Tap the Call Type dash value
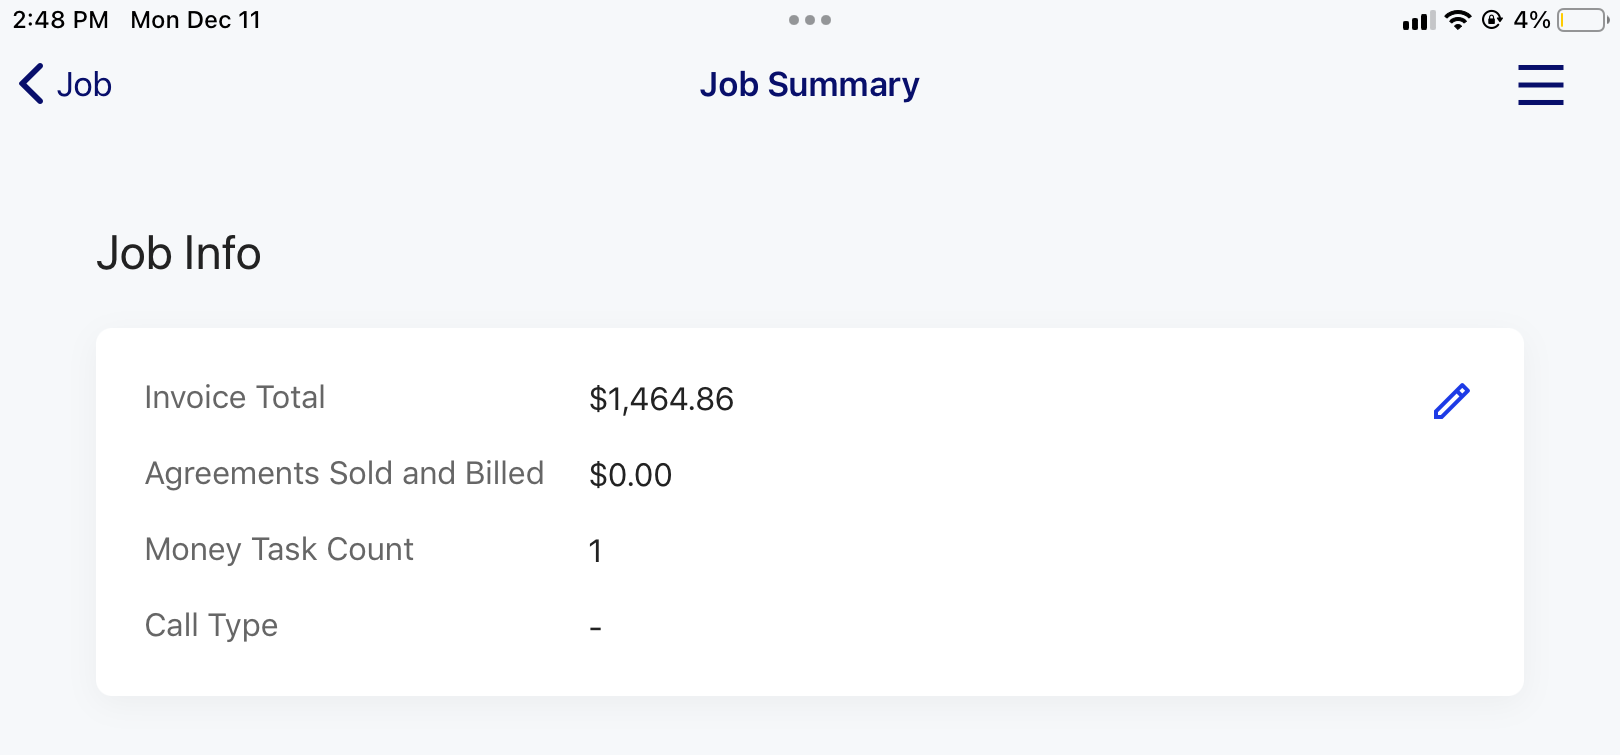This screenshot has height=755, width=1620. pyautogui.click(x=595, y=628)
